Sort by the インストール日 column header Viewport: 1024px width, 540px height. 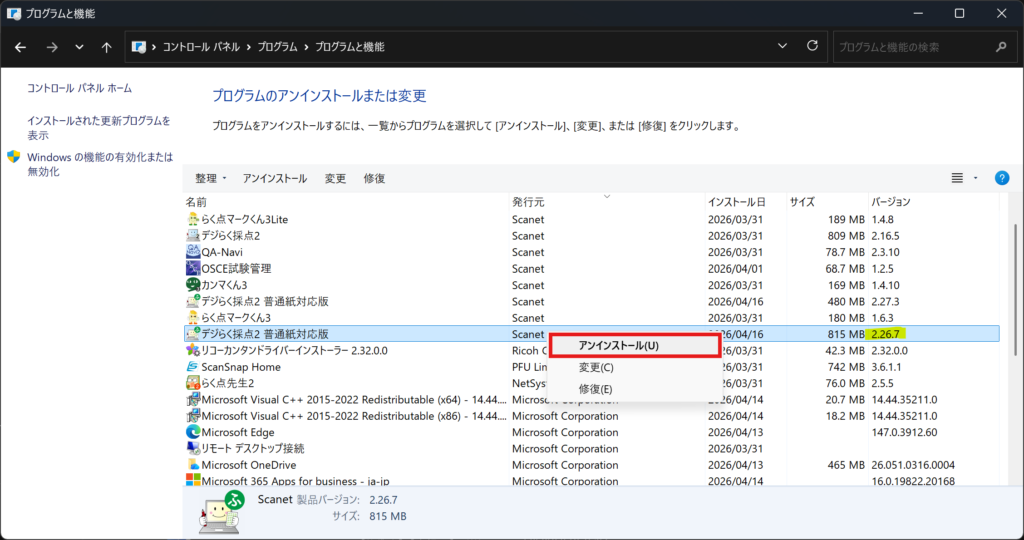coord(746,202)
